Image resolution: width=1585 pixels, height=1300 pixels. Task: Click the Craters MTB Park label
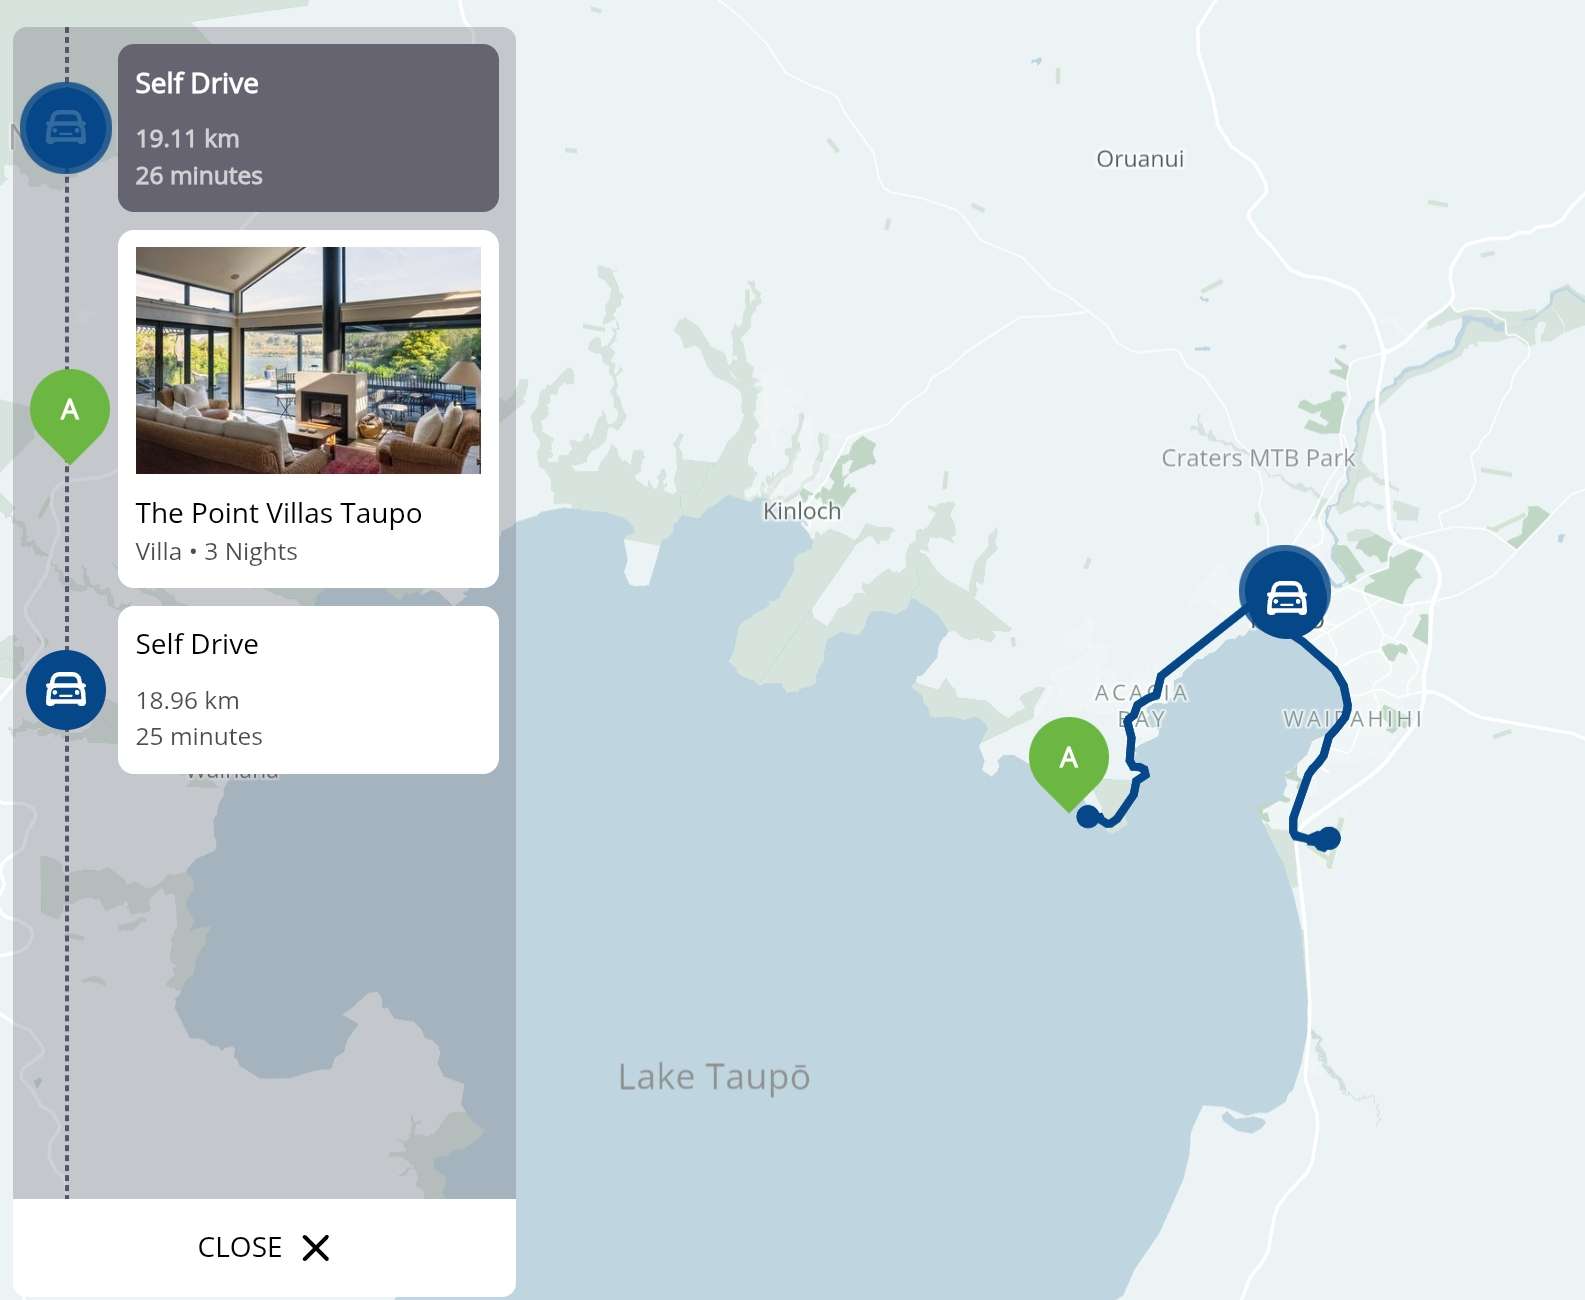click(x=1258, y=458)
